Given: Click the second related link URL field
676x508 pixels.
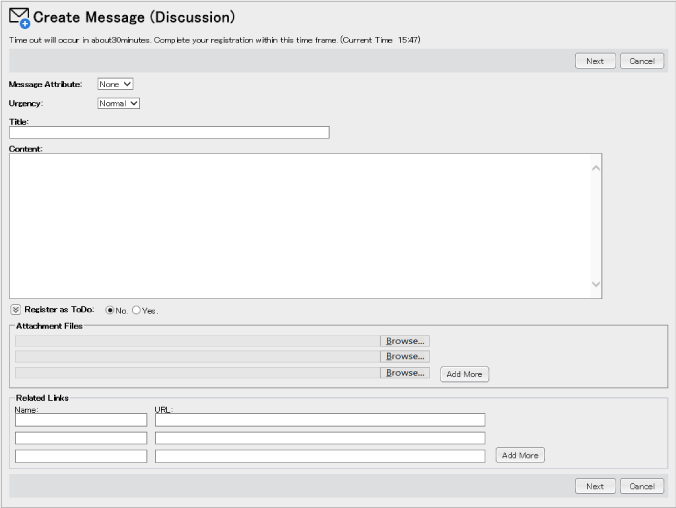Looking at the screenshot, I should pos(320,438).
